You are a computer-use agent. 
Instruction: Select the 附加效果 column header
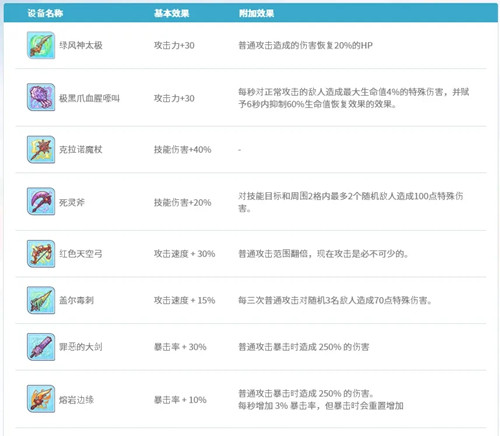[x=256, y=13]
